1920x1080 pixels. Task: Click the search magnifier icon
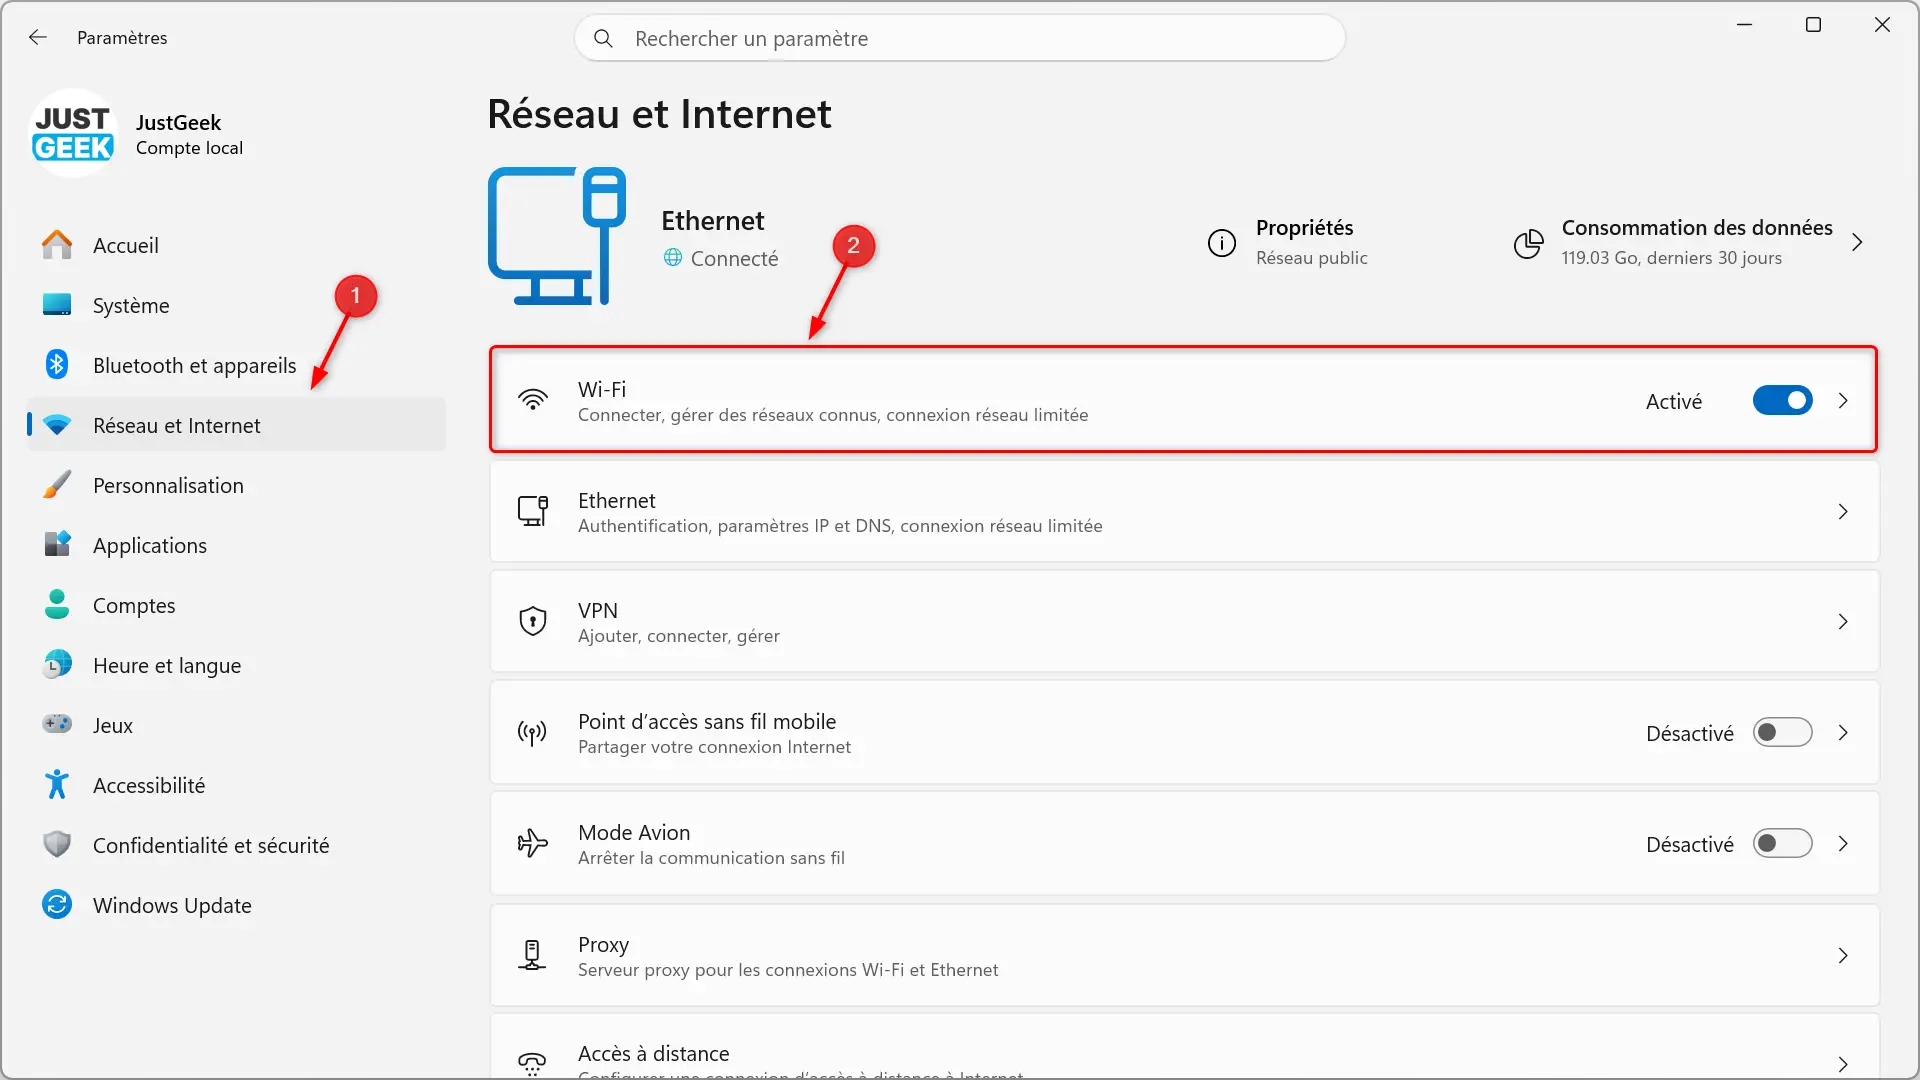click(603, 38)
